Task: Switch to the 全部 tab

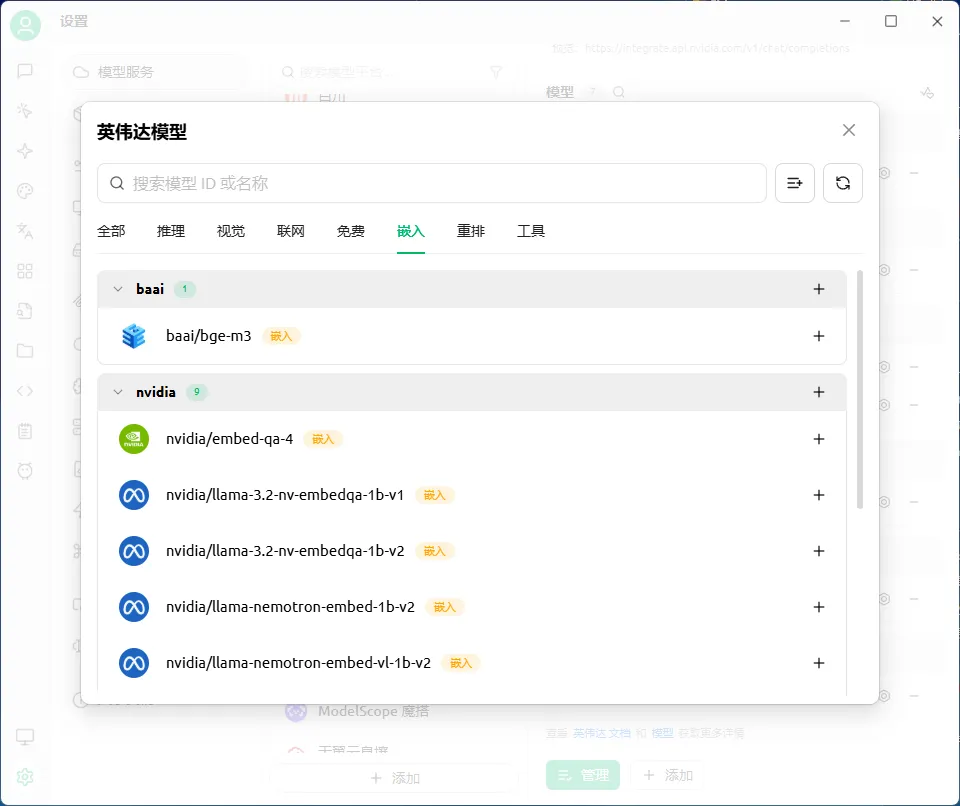Action: [x=111, y=231]
